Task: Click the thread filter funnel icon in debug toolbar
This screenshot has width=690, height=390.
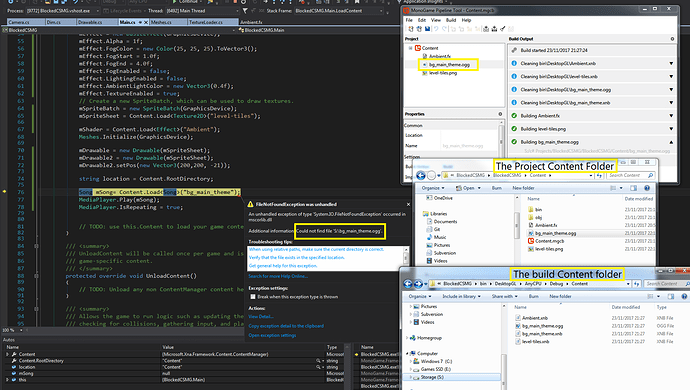Action: (x=245, y=11)
